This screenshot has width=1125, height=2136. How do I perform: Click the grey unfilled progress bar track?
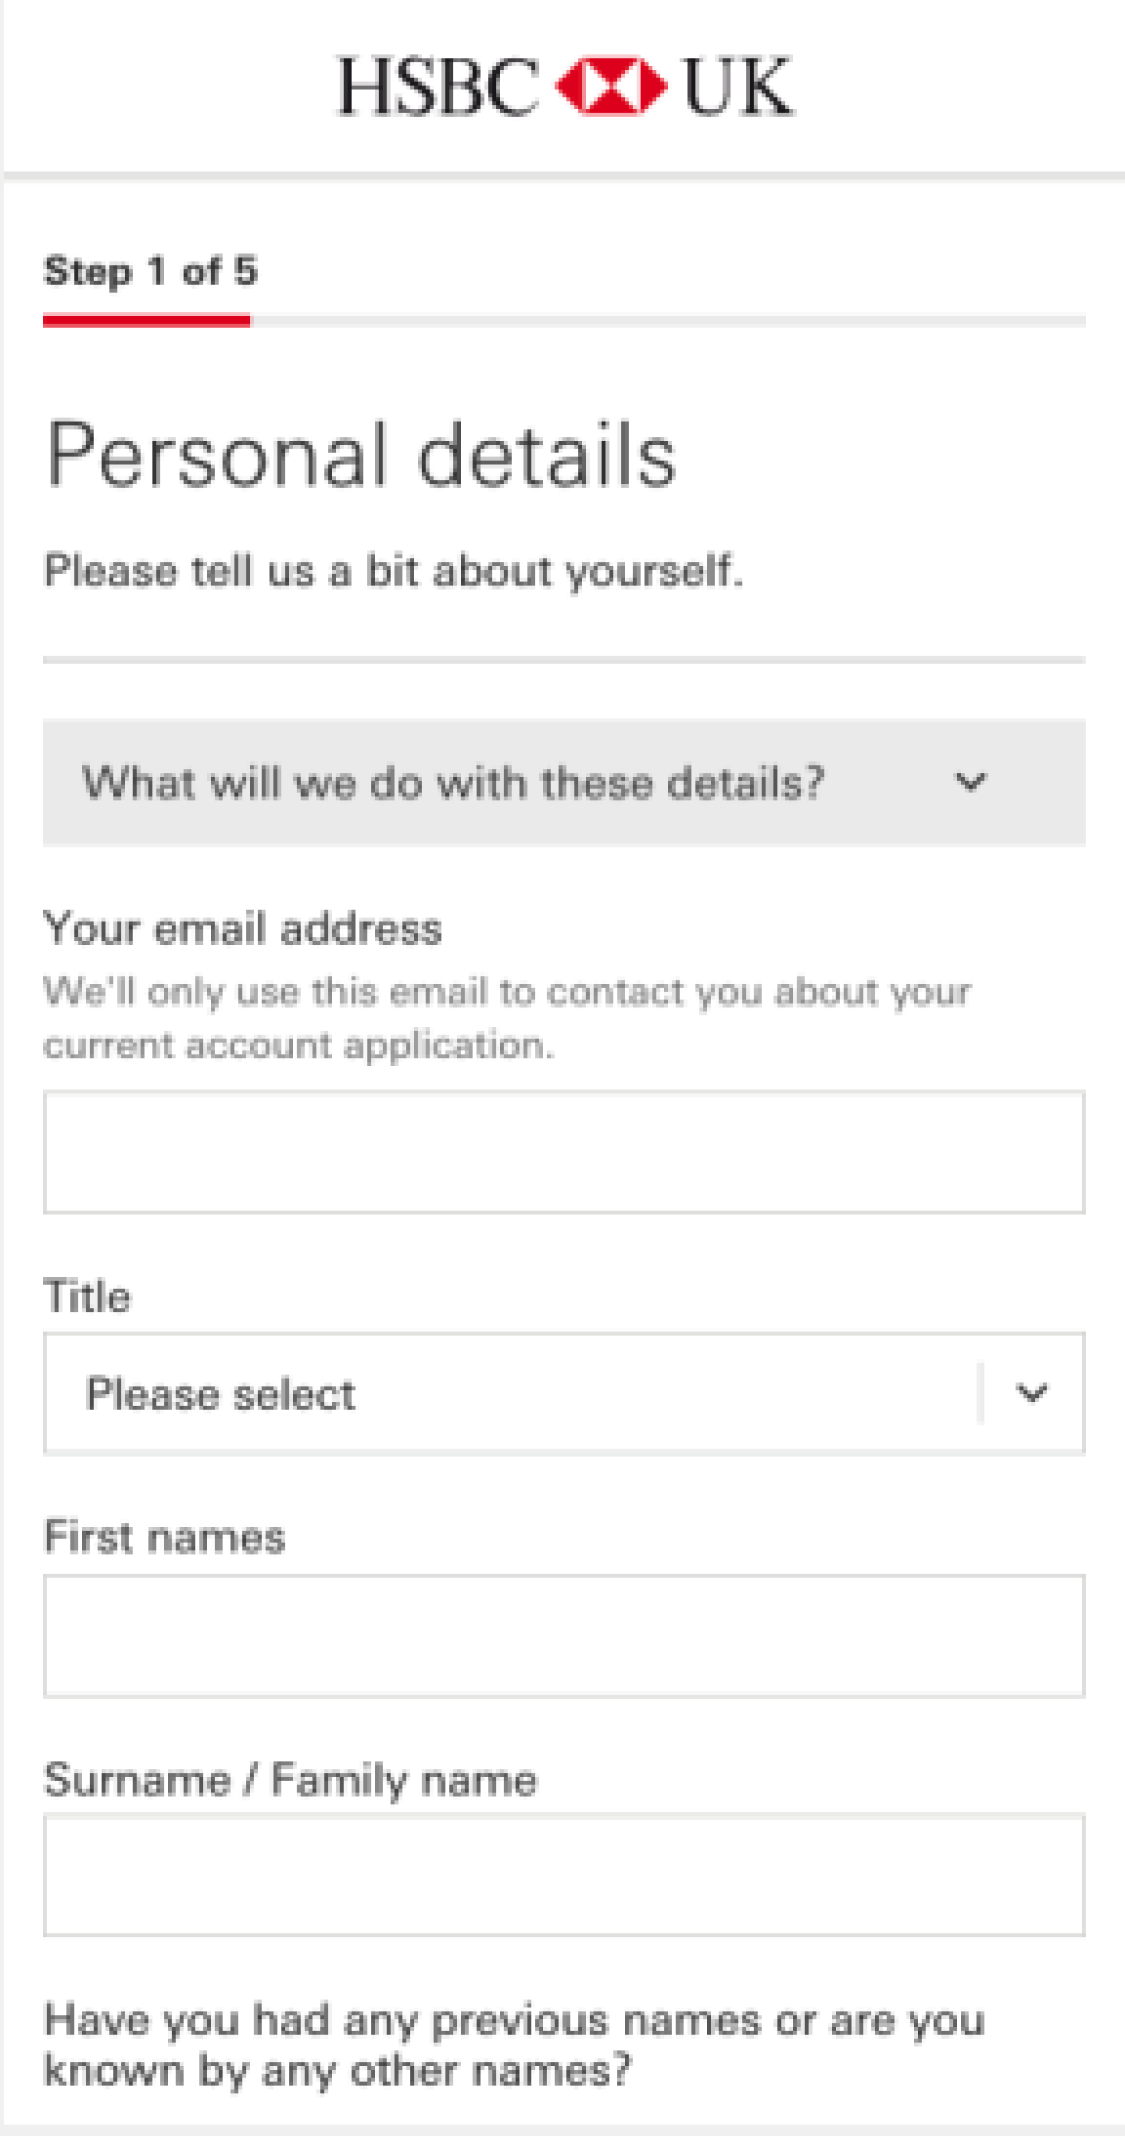[x=668, y=321]
